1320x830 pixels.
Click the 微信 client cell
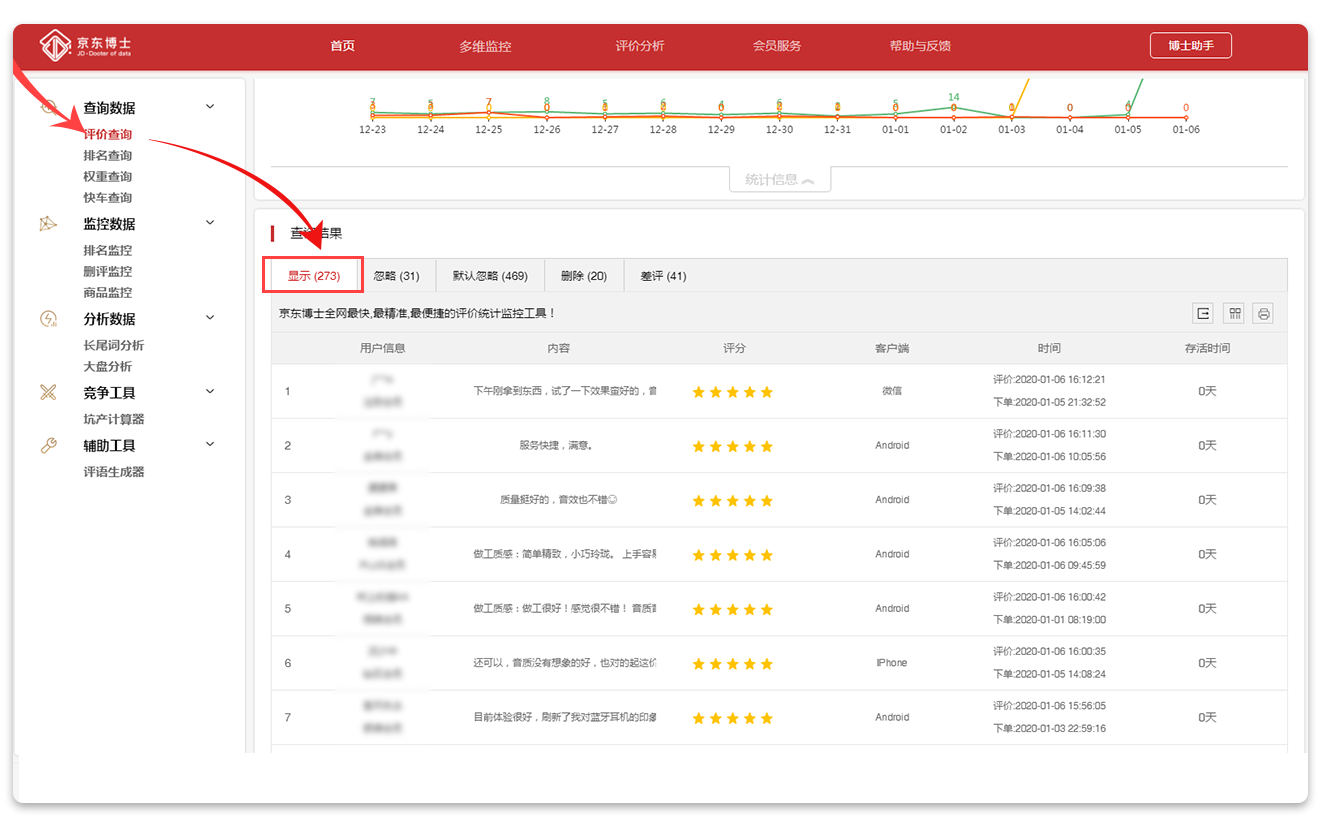point(892,391)
